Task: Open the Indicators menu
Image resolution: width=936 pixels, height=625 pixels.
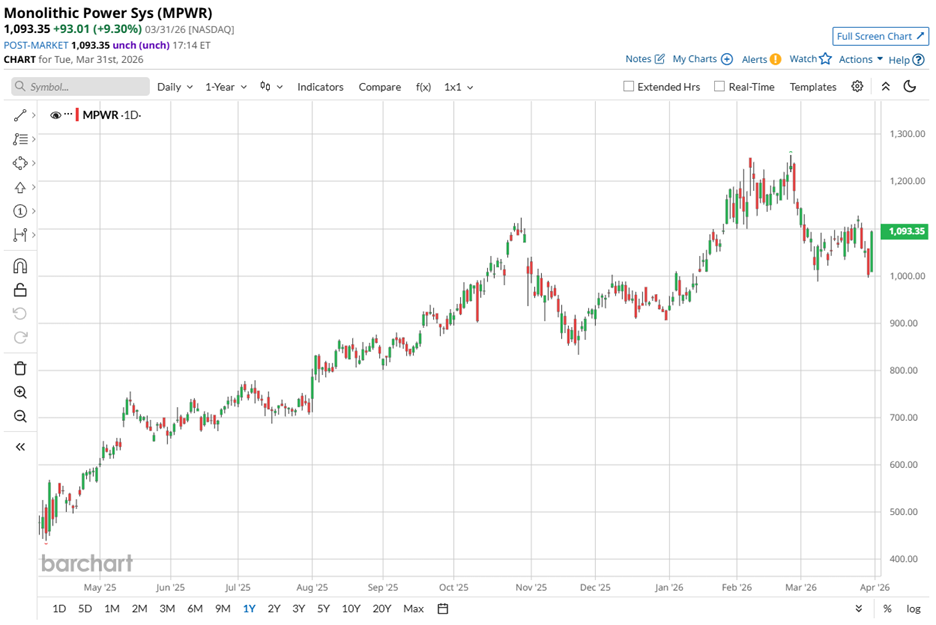Action: 320,87
